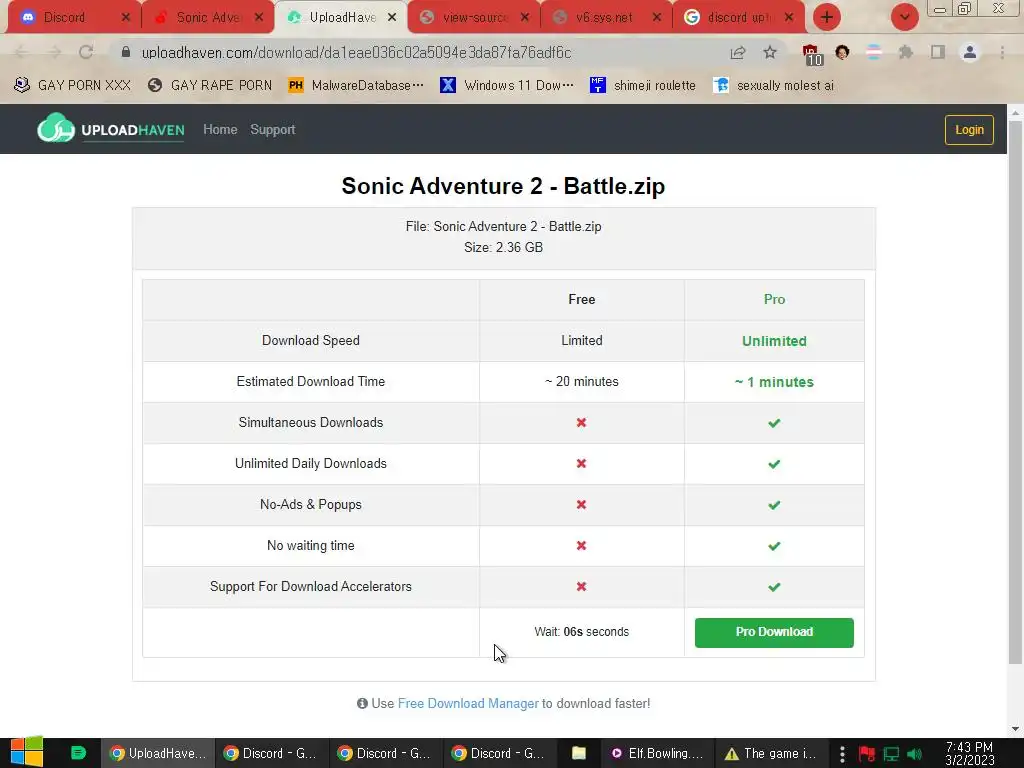This screenshot has height=768, width=1024.
Task: Click the Wait 06s seconds countdown
Action: click(581, 632)
